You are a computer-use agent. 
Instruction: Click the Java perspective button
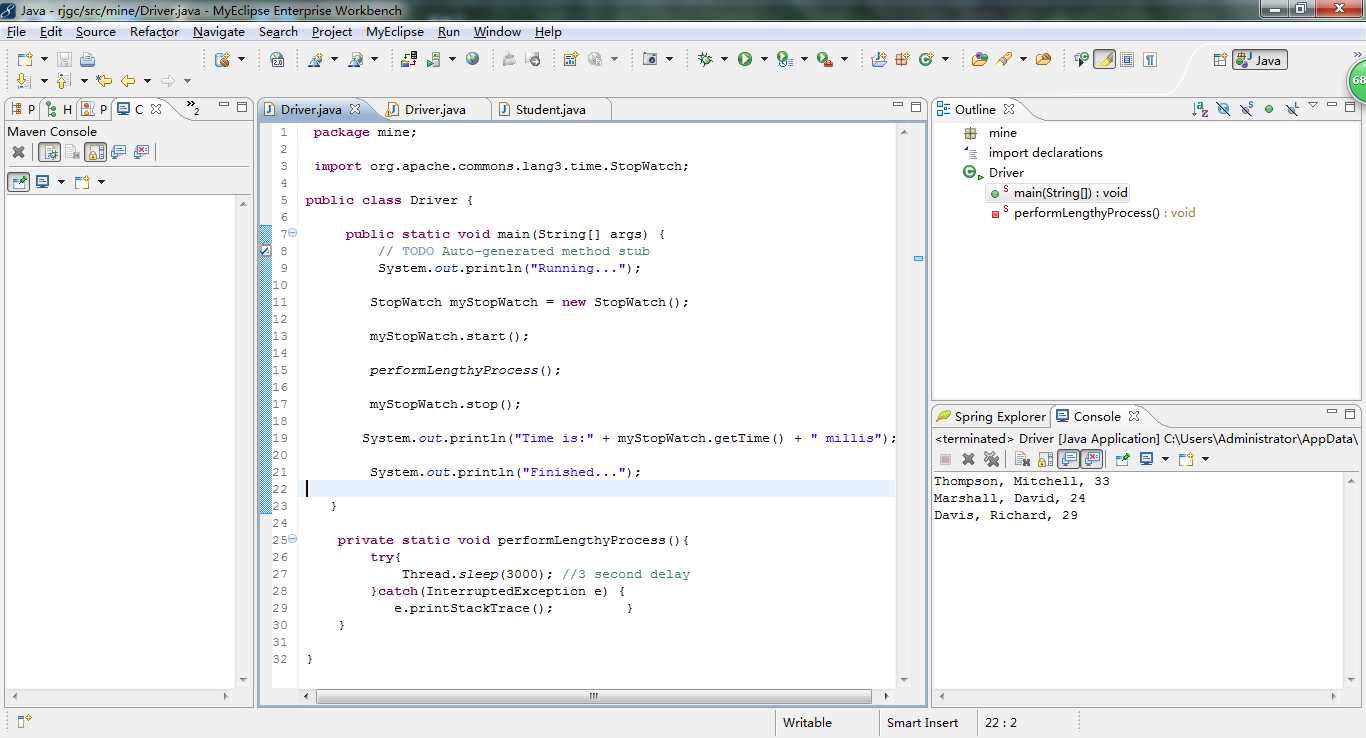[1259, 60]
